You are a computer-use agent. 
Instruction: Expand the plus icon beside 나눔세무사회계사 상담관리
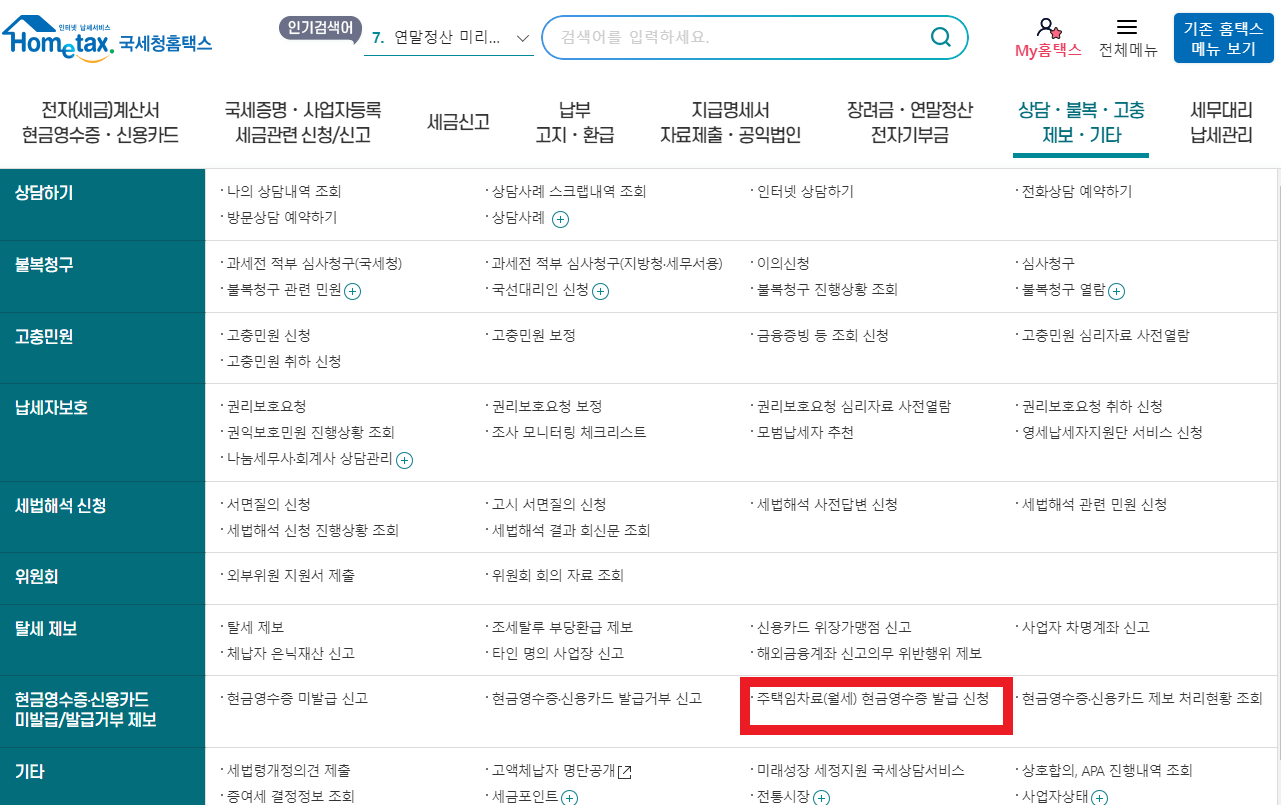[404, 461]
